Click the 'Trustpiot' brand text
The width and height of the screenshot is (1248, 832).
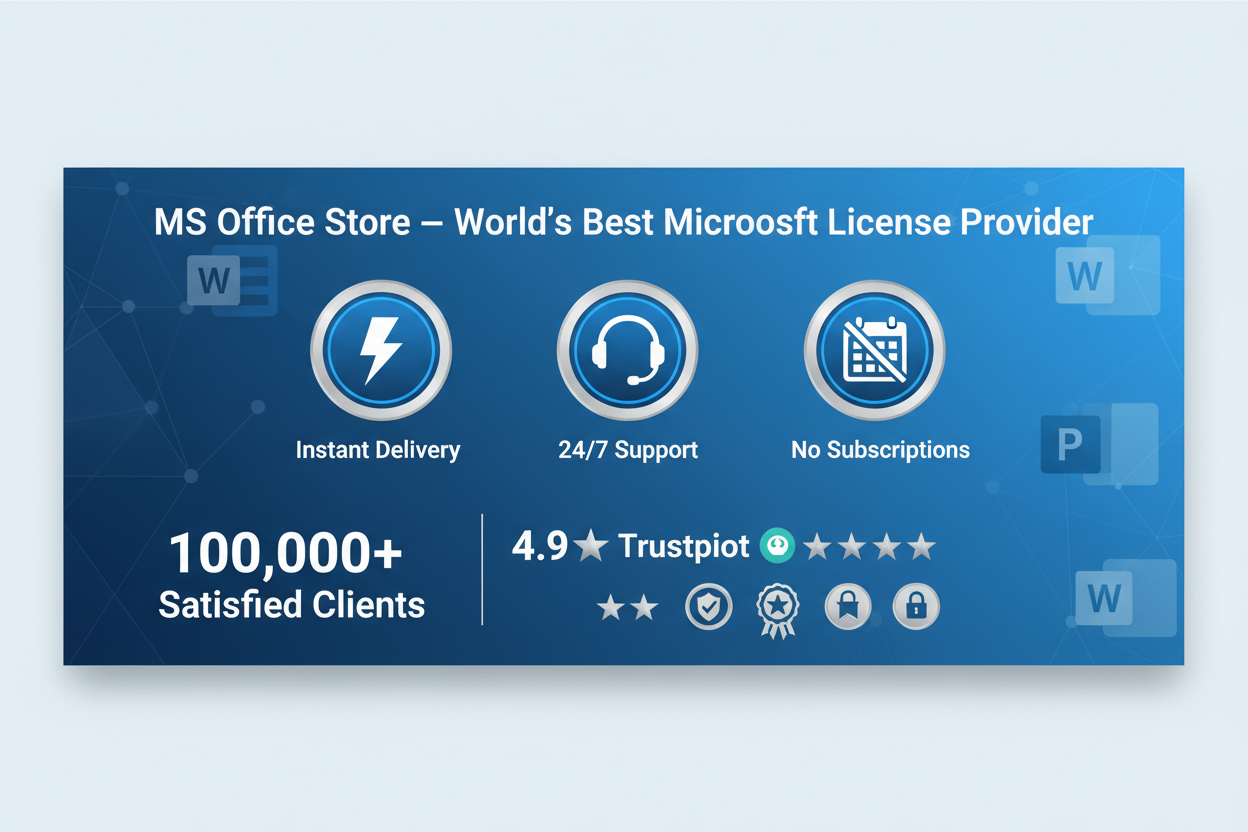tap(683, 546)
